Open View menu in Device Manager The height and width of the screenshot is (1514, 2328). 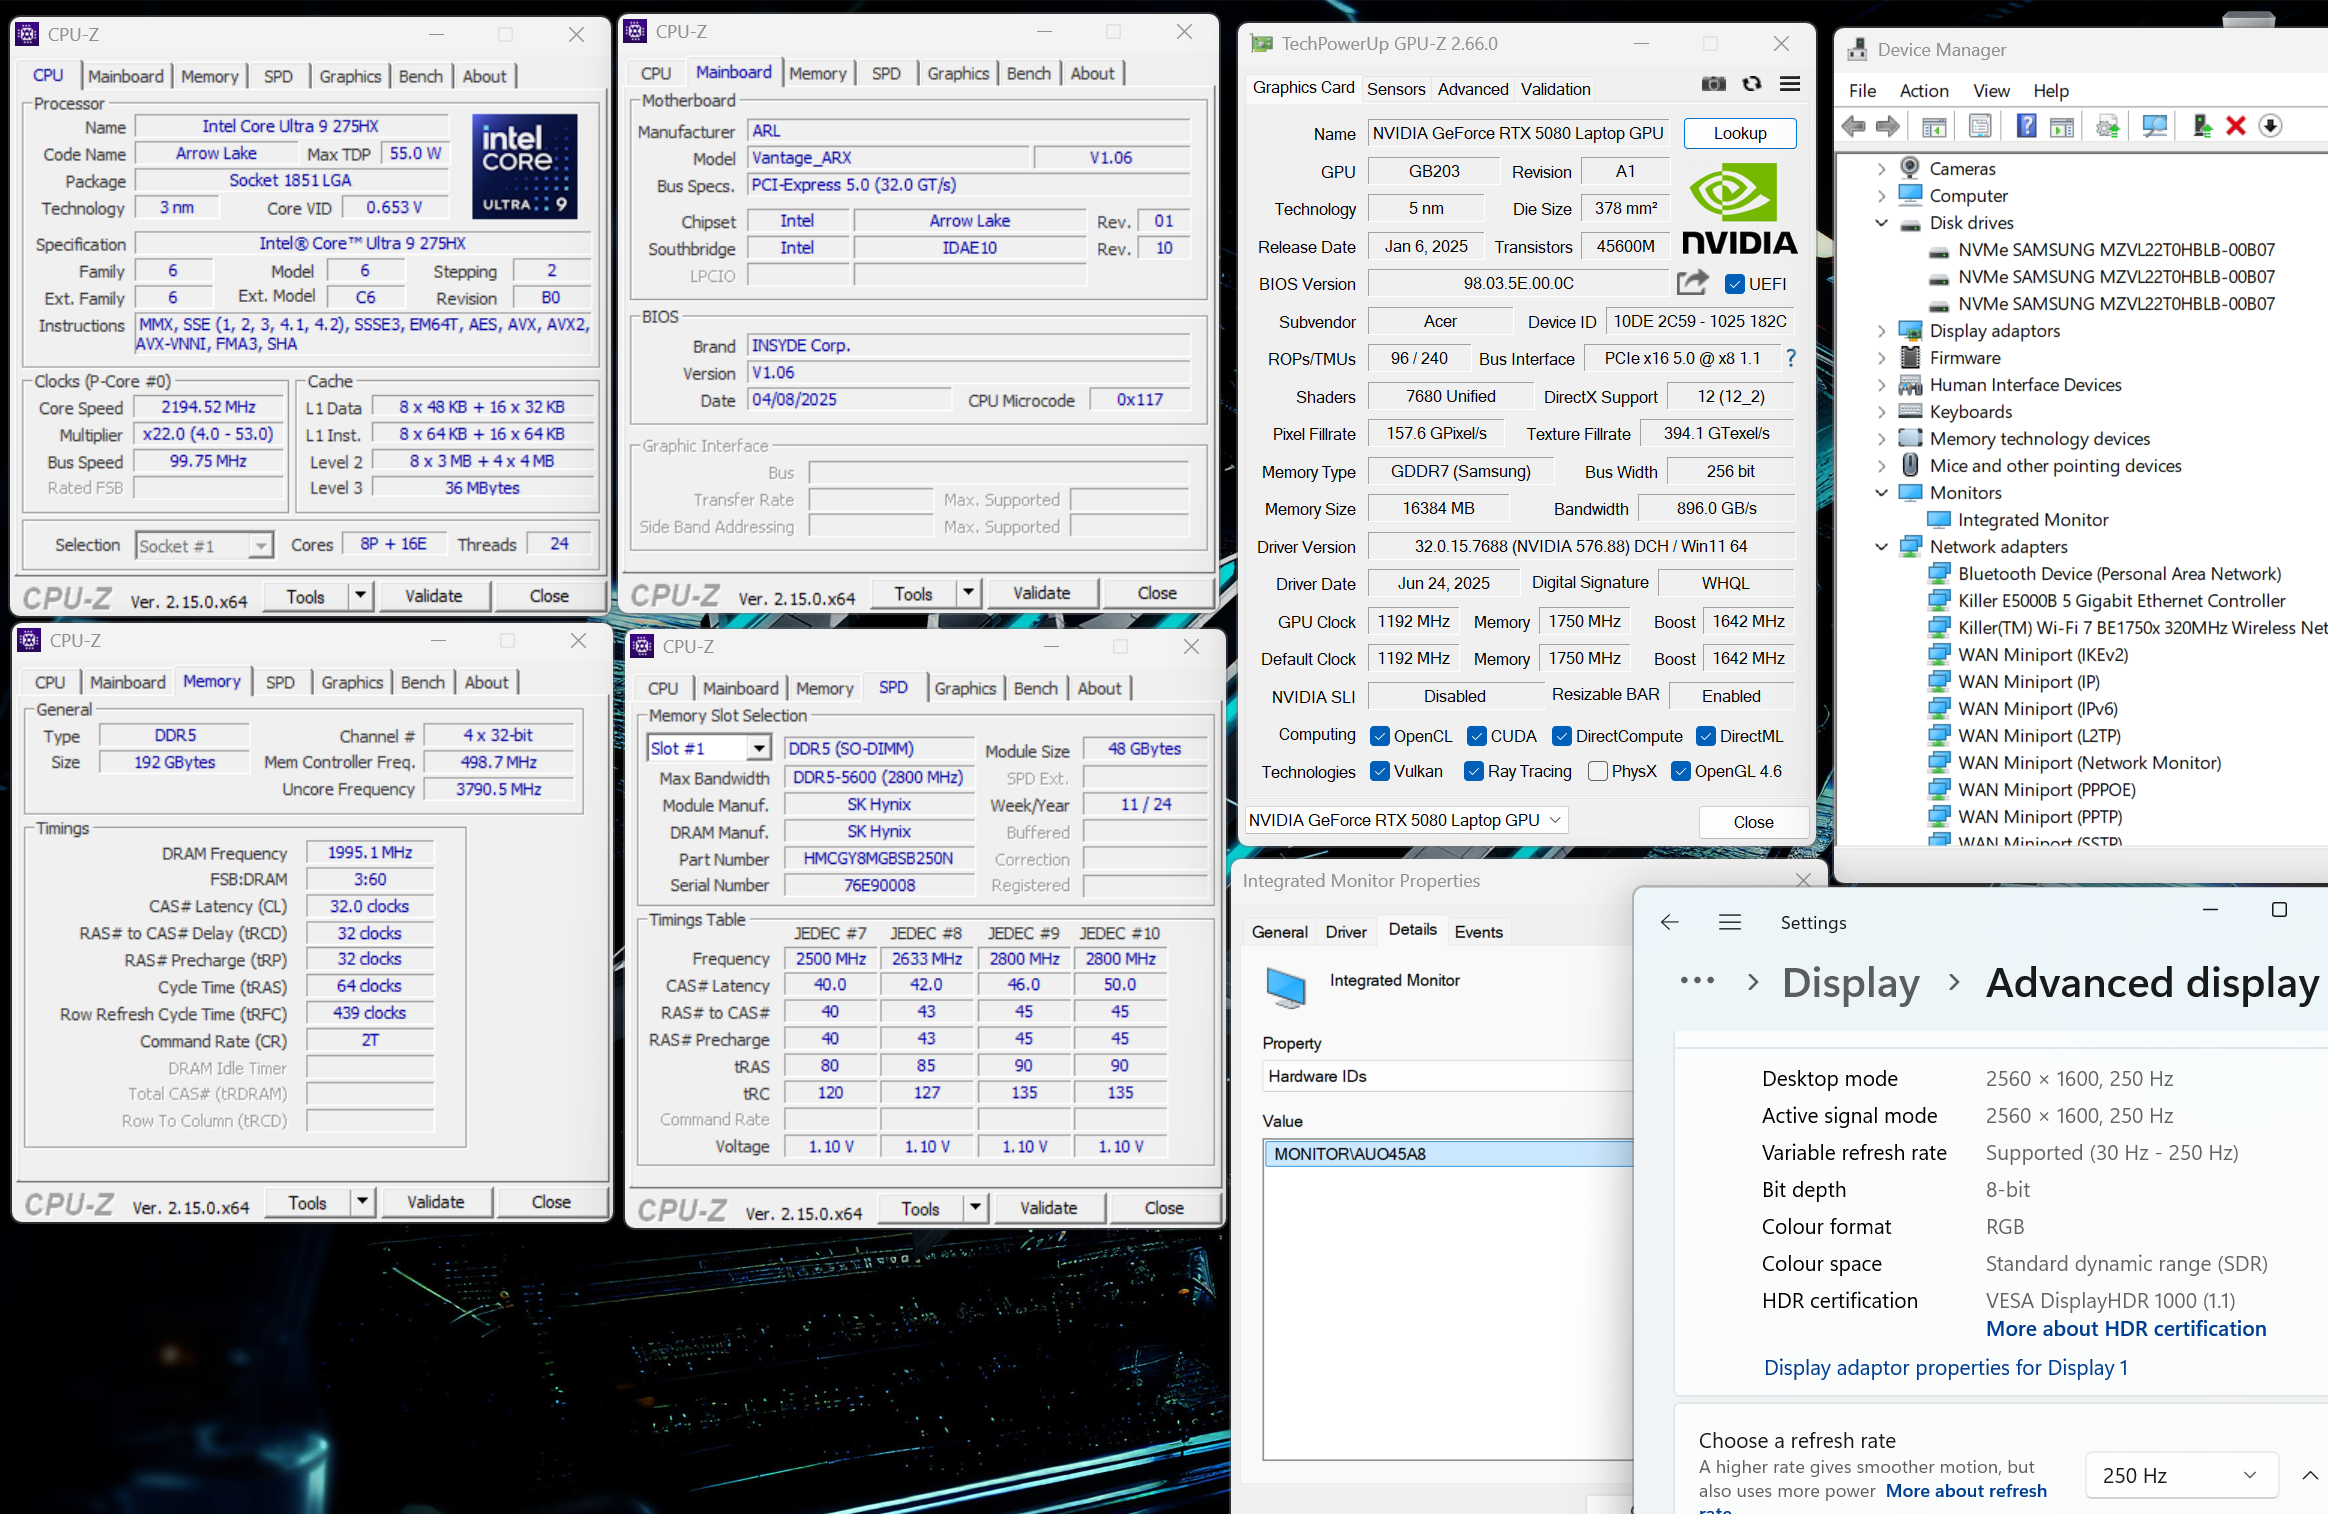pyautogui.click(x=1991, y=91)
